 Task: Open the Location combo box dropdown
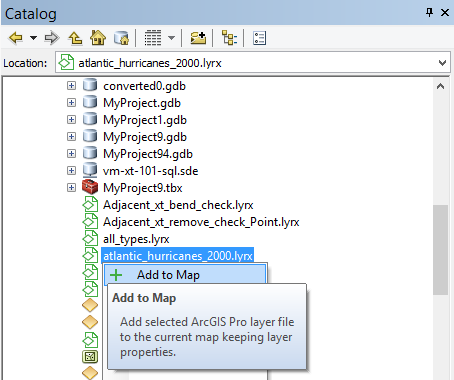(443, 63)
